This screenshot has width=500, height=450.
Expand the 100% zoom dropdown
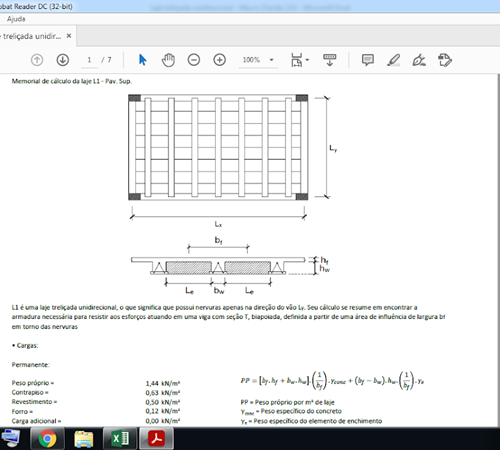click(x=271, y=60)
